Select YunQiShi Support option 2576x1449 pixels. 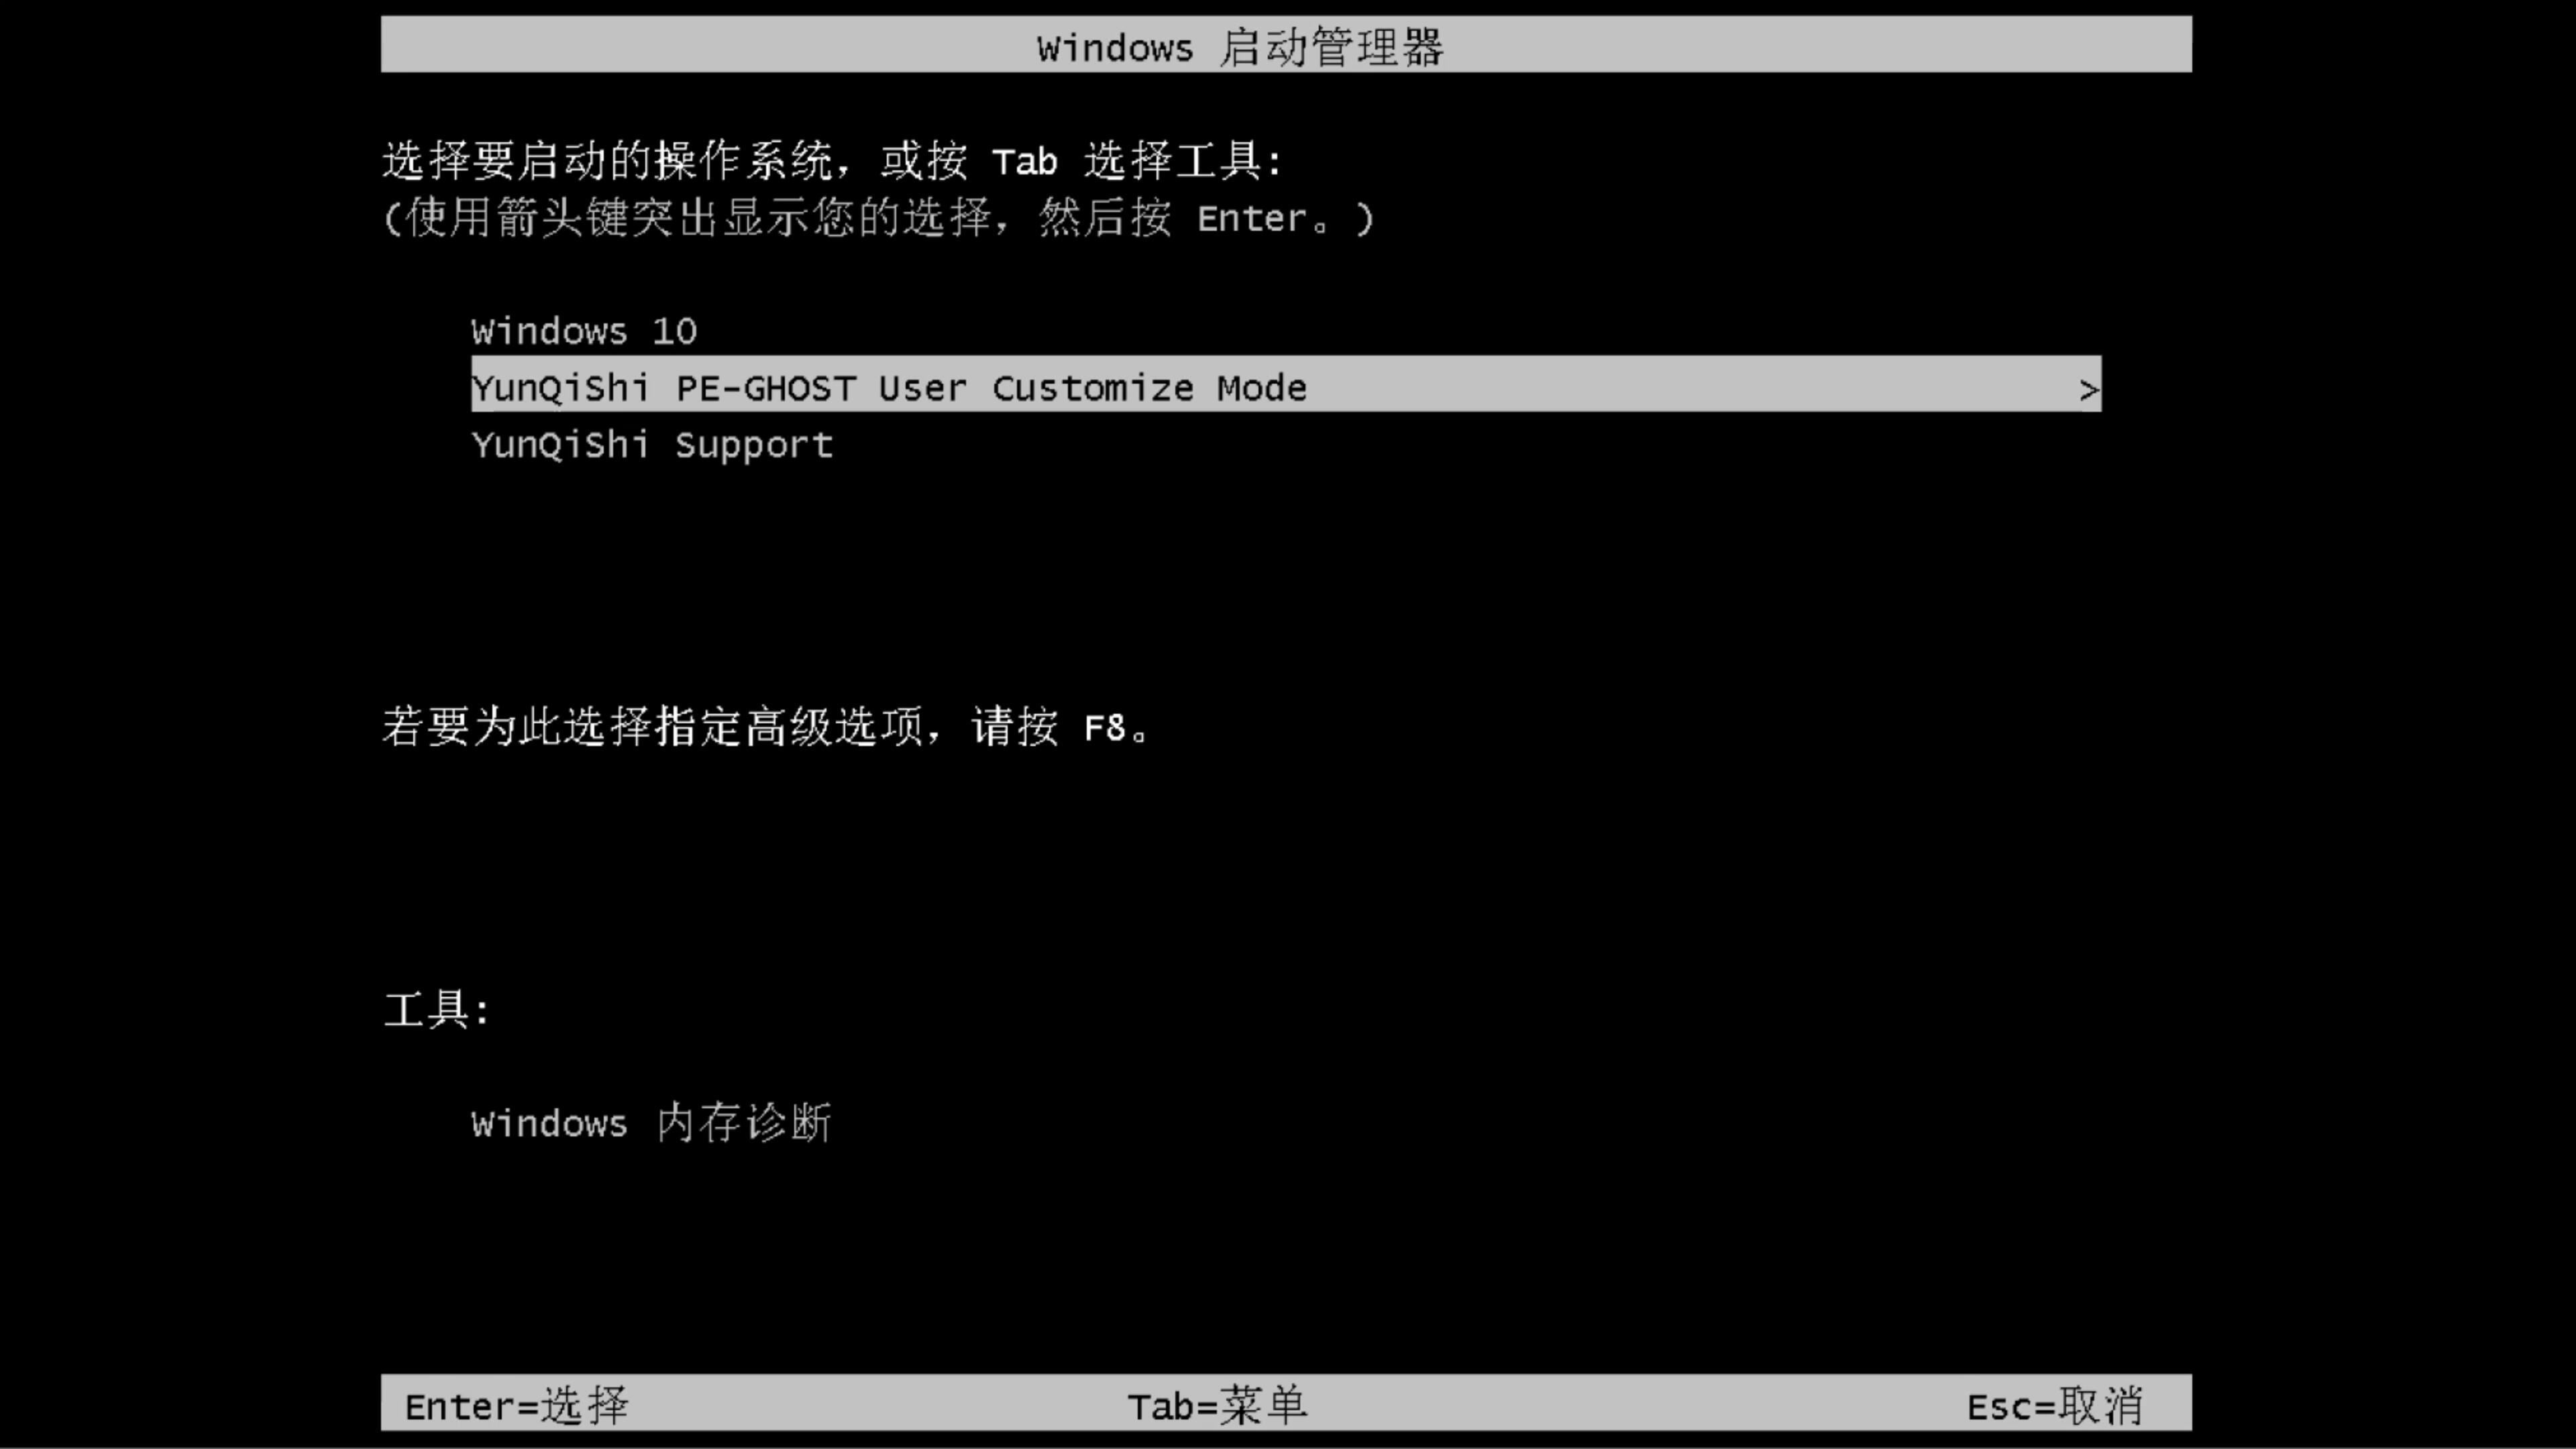pyautogui.click(x=651, y=444)
